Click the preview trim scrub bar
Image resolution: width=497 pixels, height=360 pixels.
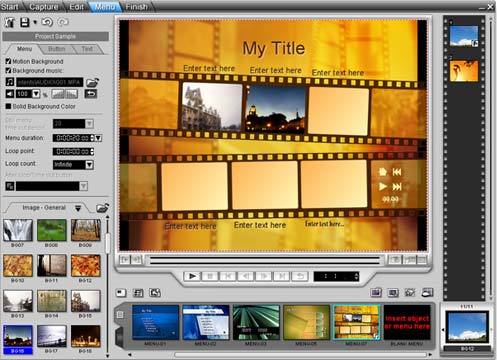point(265,260)
